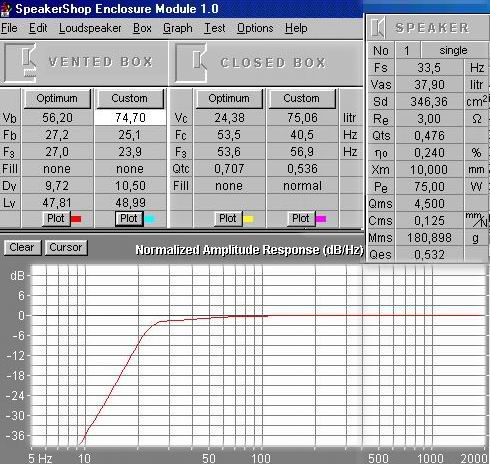Open the Loudspeaker menu

click(90, 28)
